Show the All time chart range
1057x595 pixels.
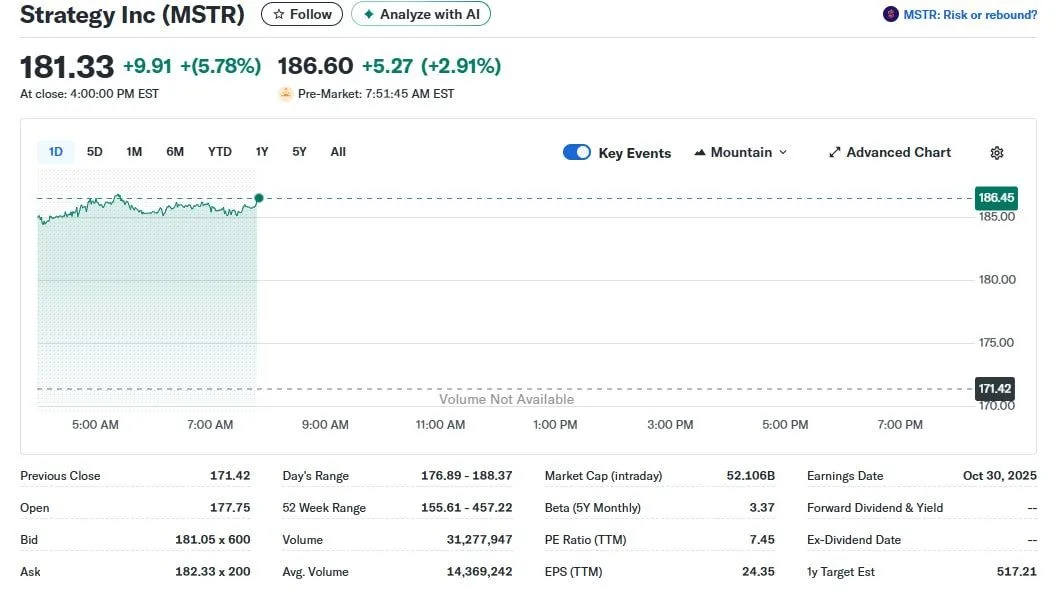pos(338,152)
